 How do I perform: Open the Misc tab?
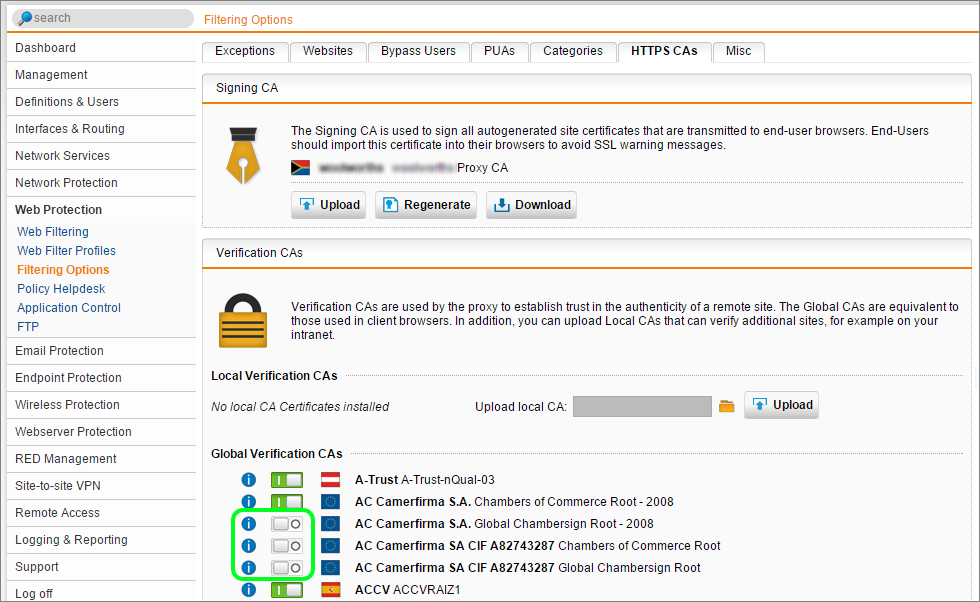(x=739, y=51)
